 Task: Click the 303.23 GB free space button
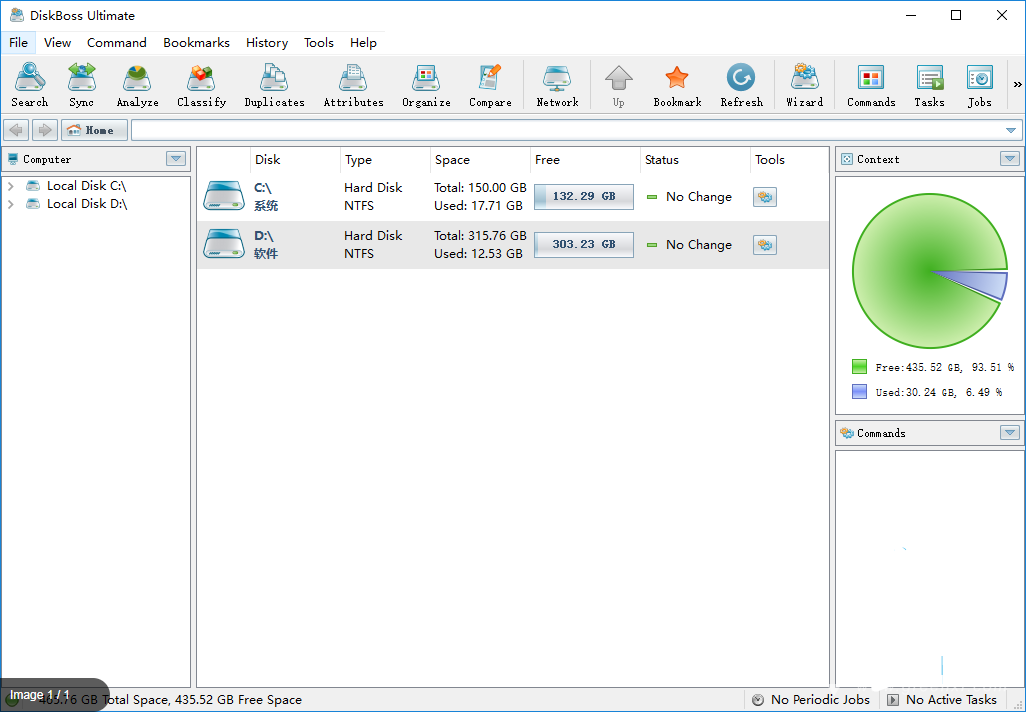pyautogui.click(x=584, y=245)
